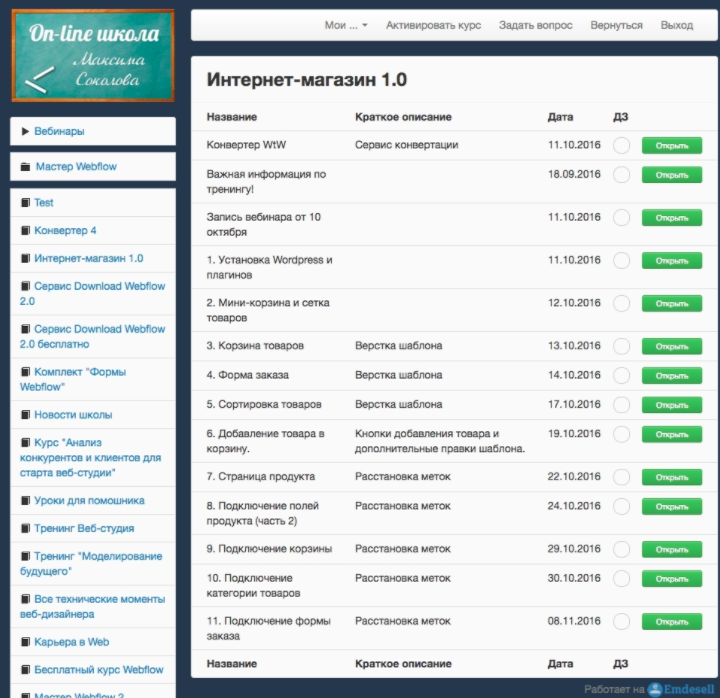Click book icon beside Уроки для помошника

[x=26, y=501]
